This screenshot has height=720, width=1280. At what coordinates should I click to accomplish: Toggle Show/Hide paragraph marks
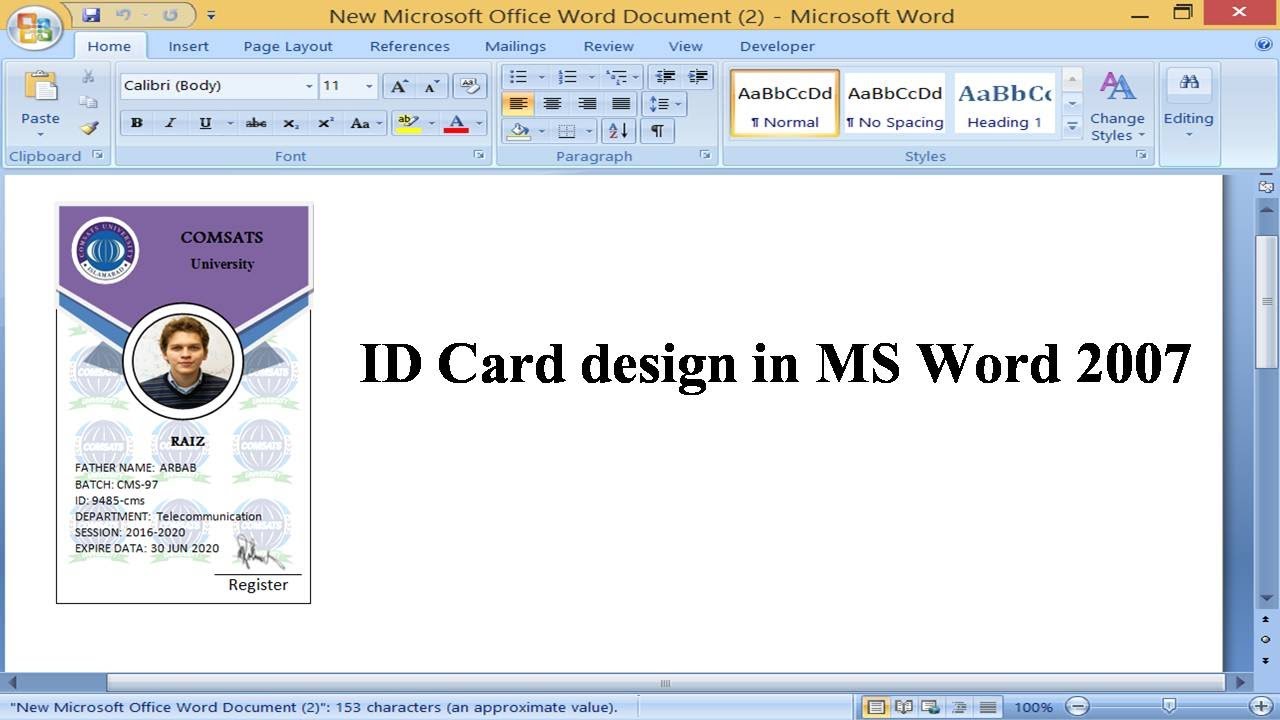(x=657, y=131)
